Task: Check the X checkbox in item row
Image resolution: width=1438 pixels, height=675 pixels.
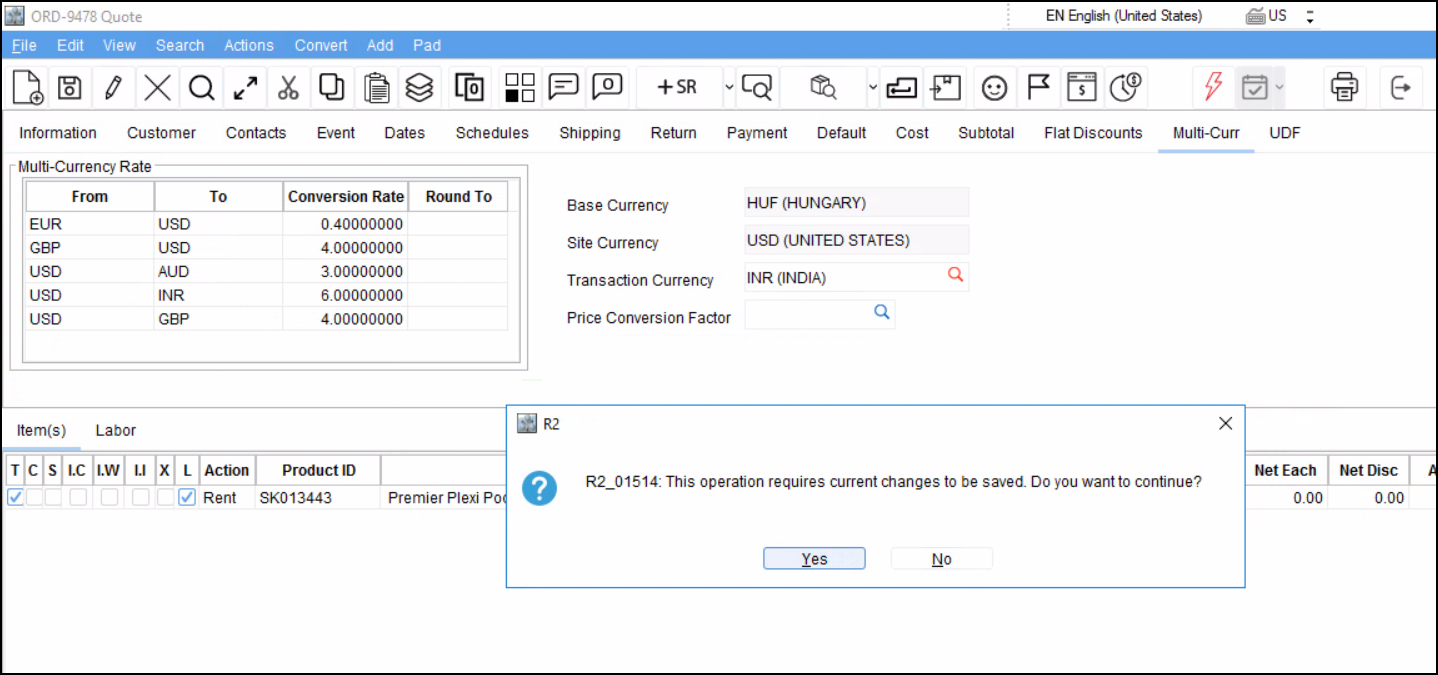Action: click(x=165, y=497)
